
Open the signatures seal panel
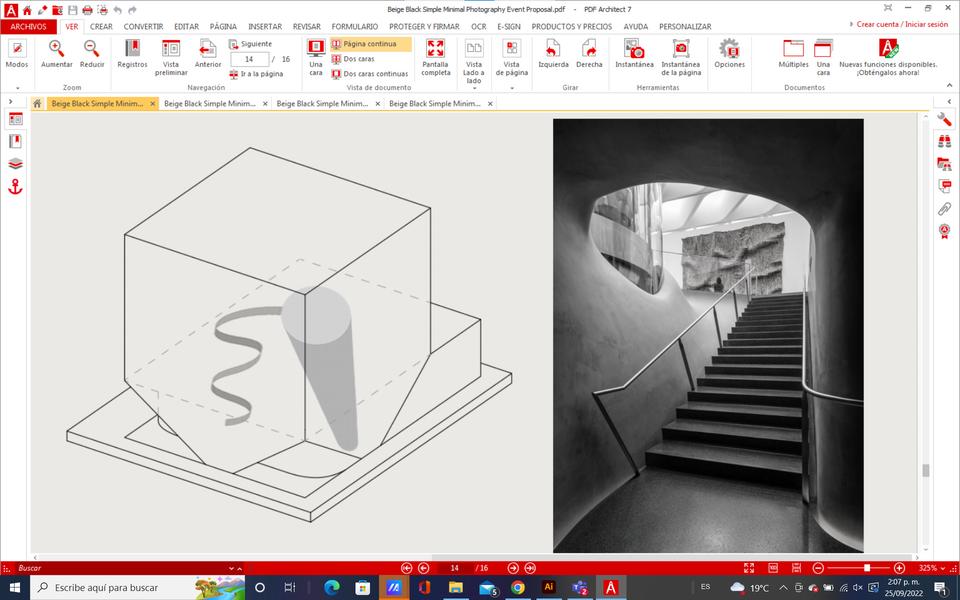tap(944, 231)
